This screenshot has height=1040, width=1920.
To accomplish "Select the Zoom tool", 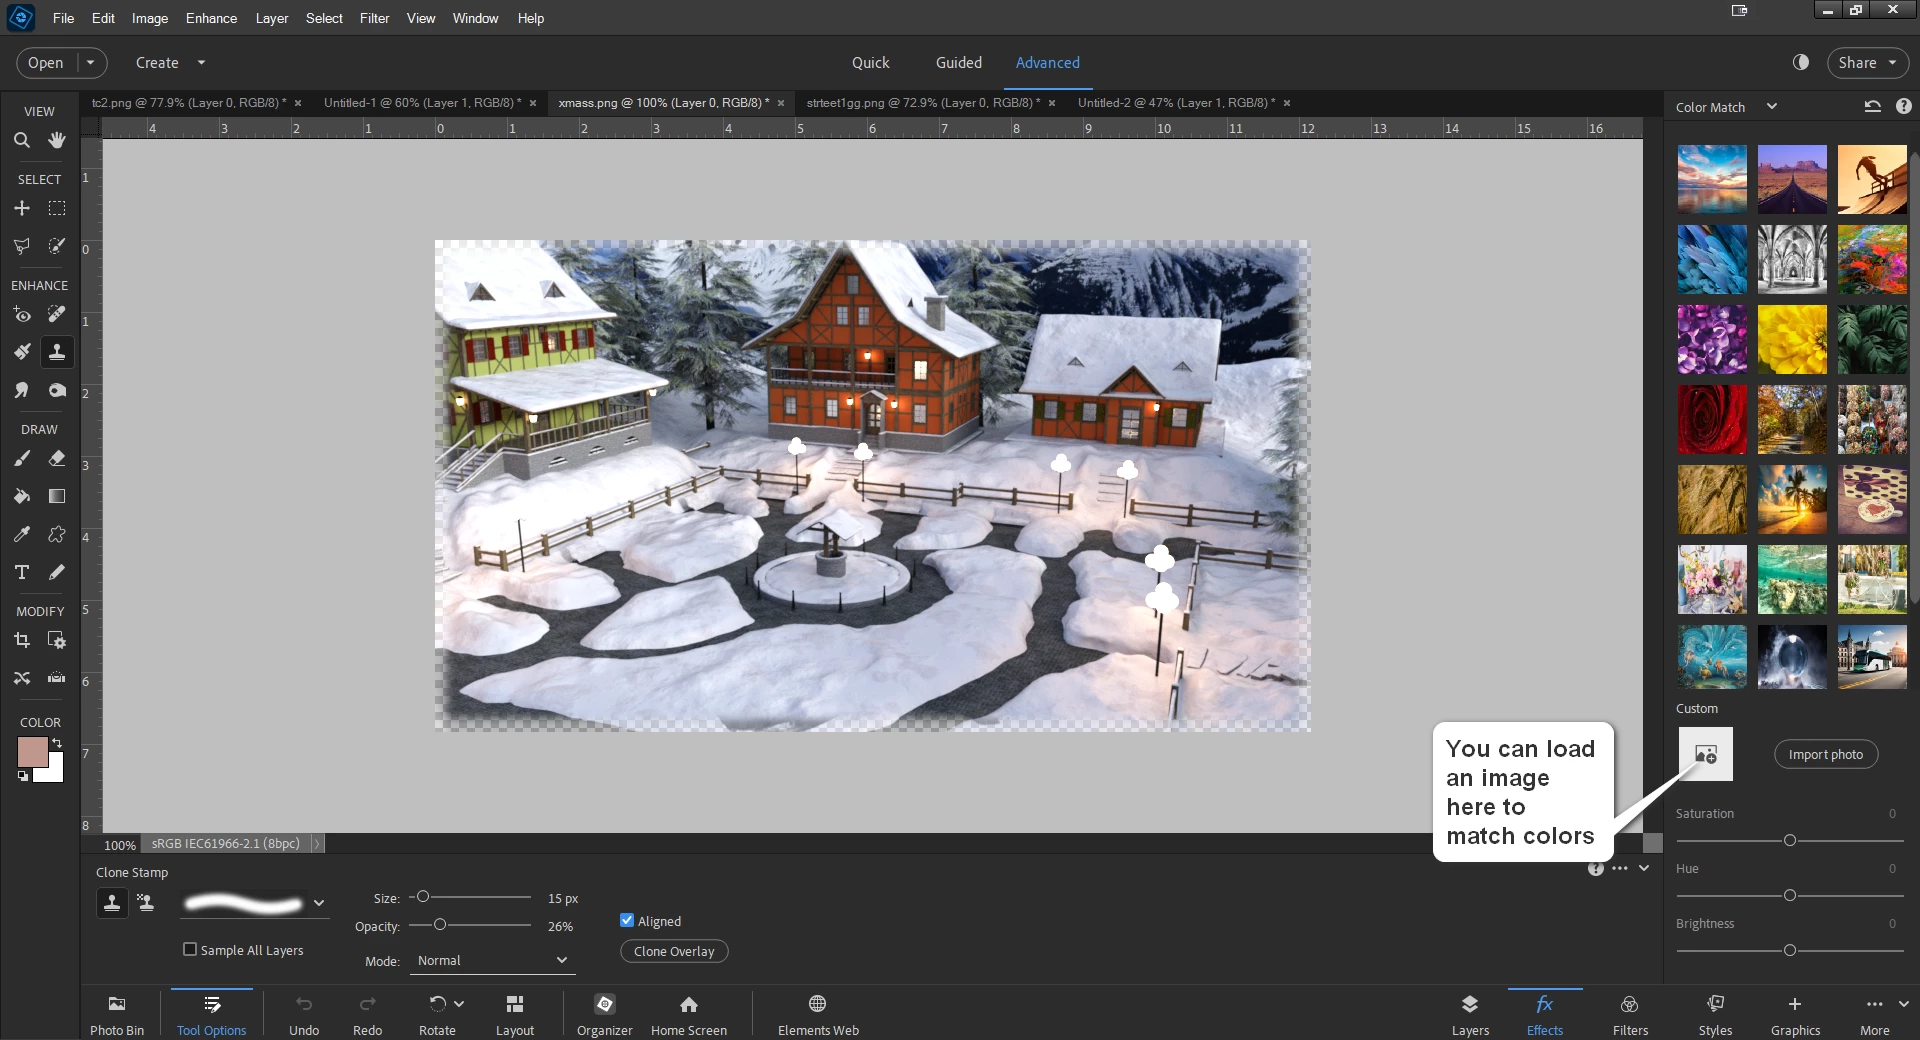I will tap(21, 140).
